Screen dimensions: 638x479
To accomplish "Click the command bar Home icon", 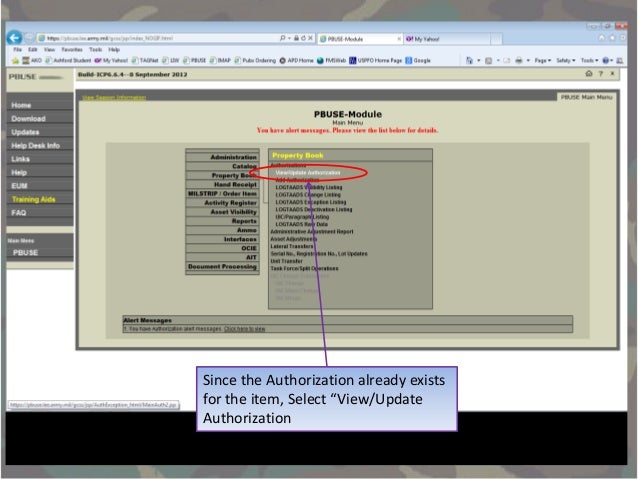I will tap(469, 61).
